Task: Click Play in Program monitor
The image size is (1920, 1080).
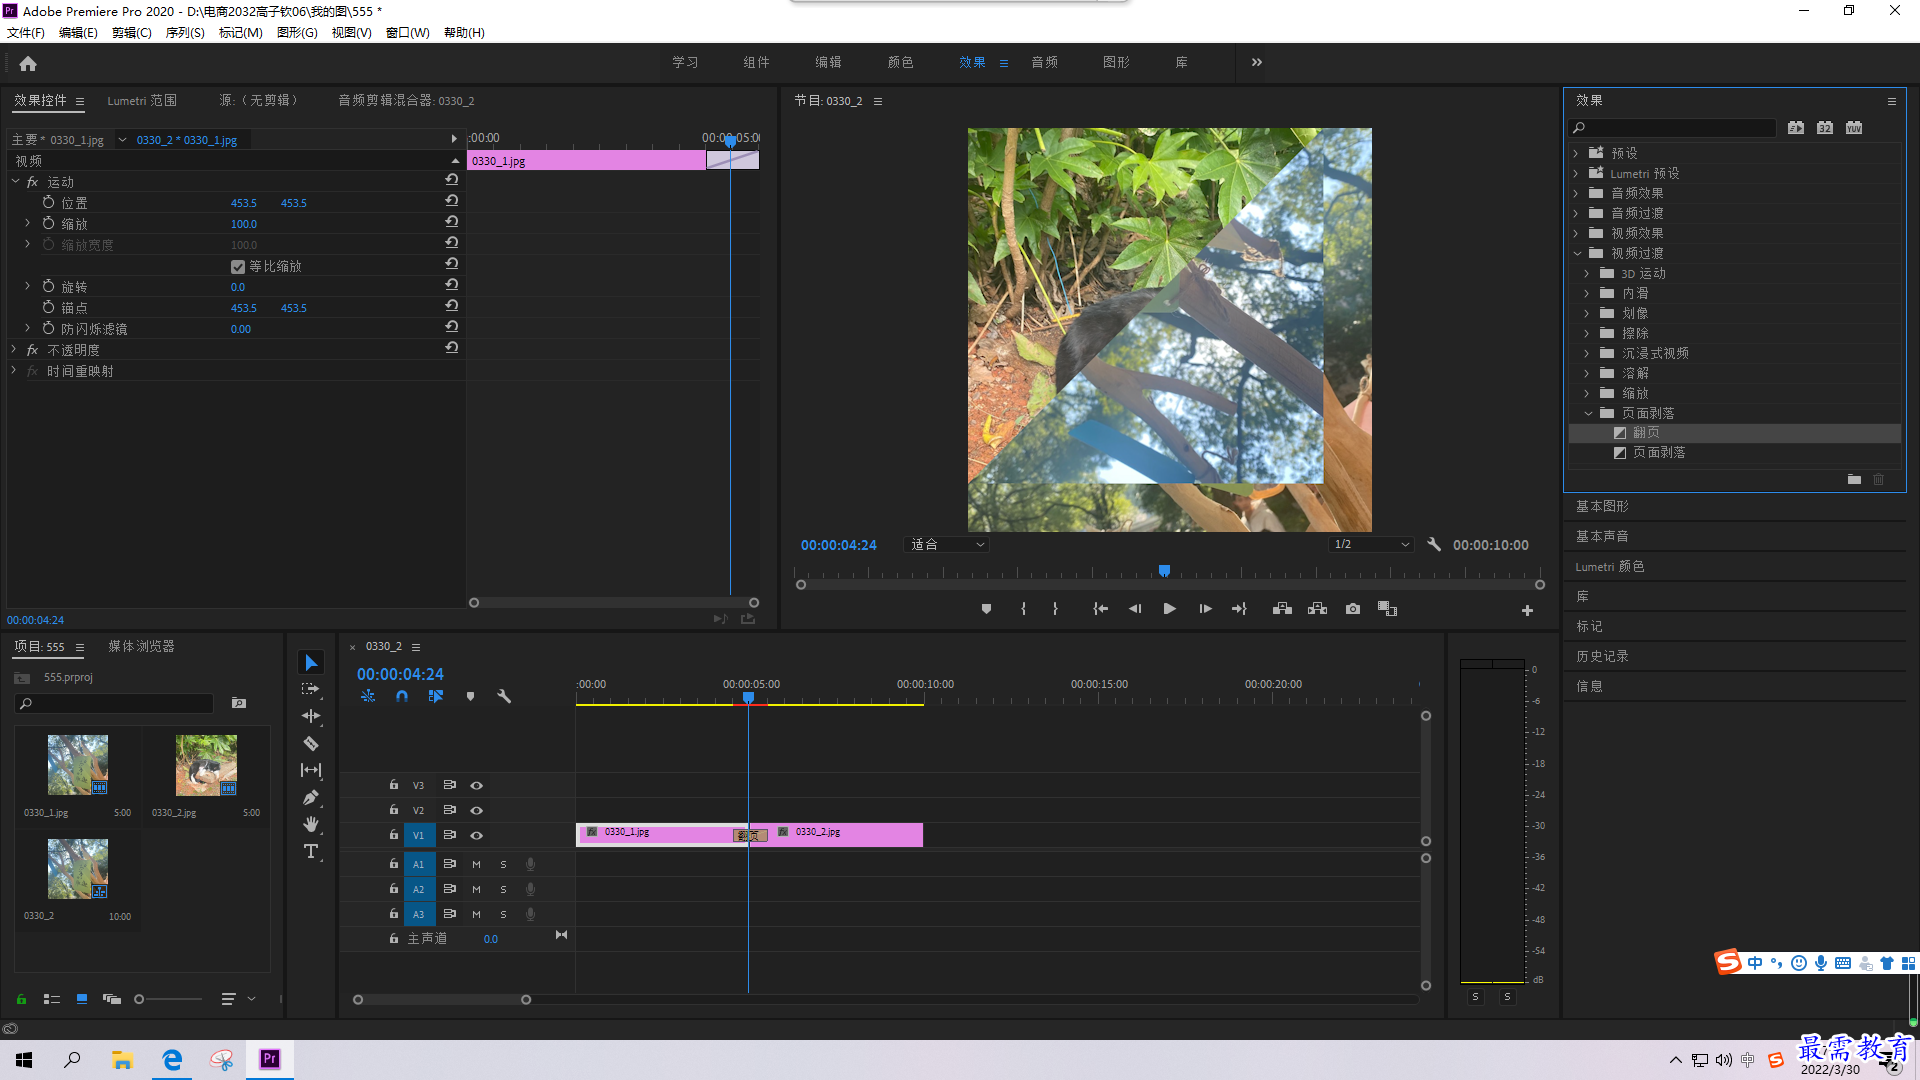Action: click(1169, 609)
